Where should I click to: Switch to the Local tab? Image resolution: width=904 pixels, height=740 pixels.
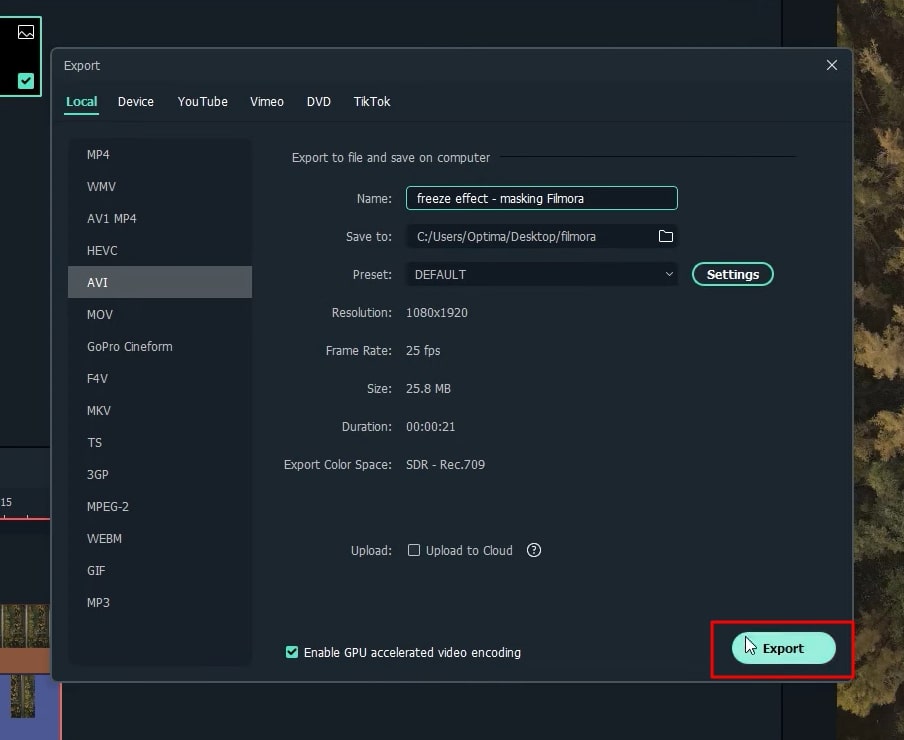coord(81,102)
